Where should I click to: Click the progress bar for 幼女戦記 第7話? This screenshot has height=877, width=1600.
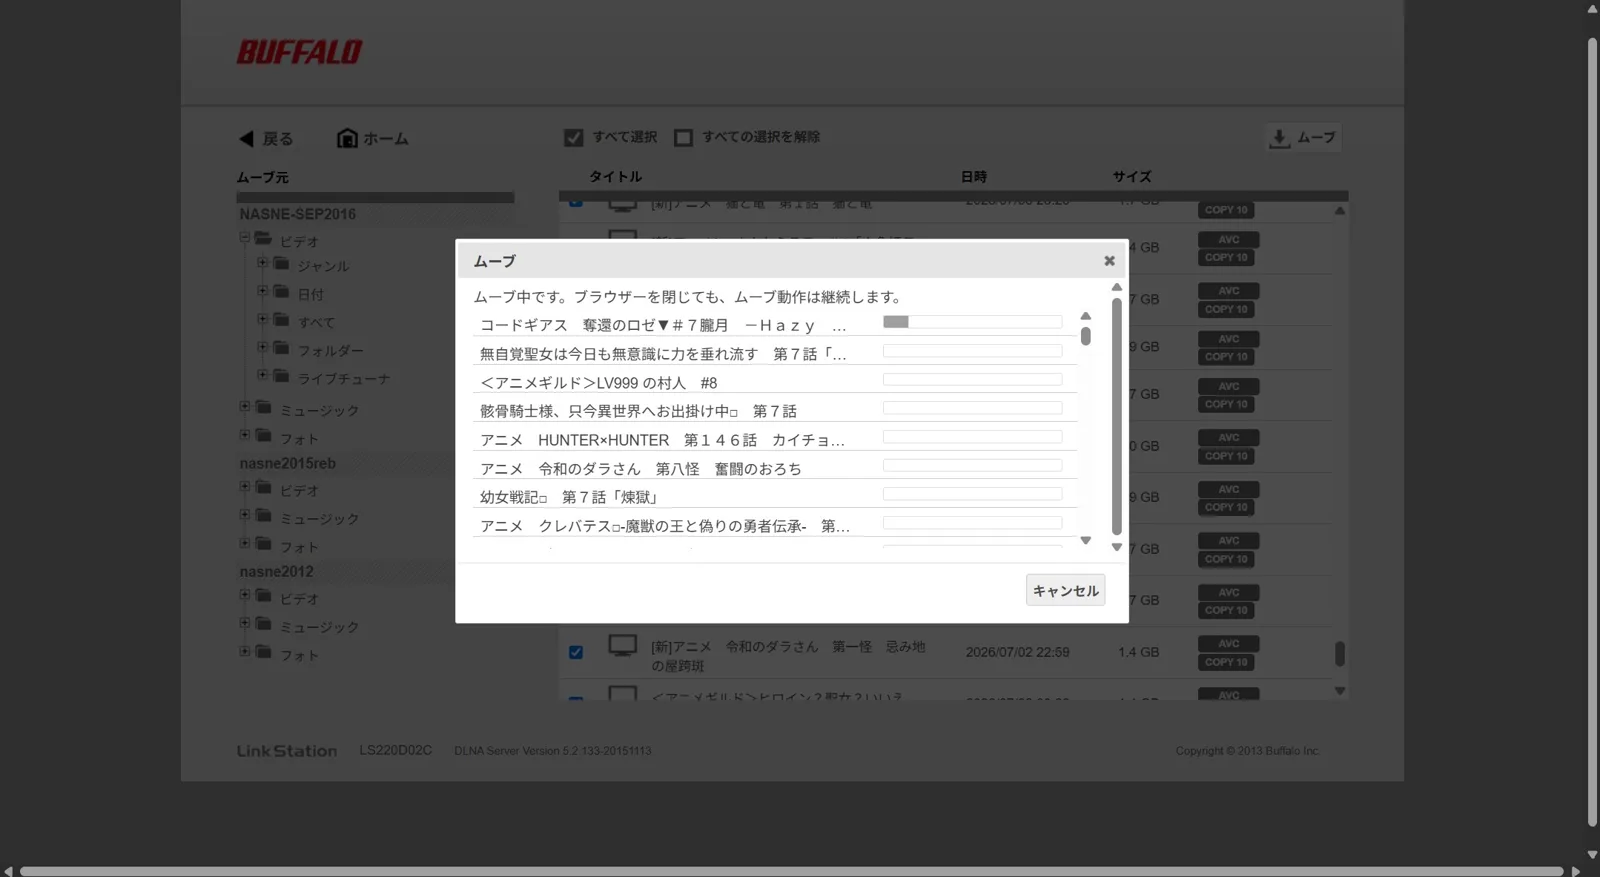click(972, 494)
